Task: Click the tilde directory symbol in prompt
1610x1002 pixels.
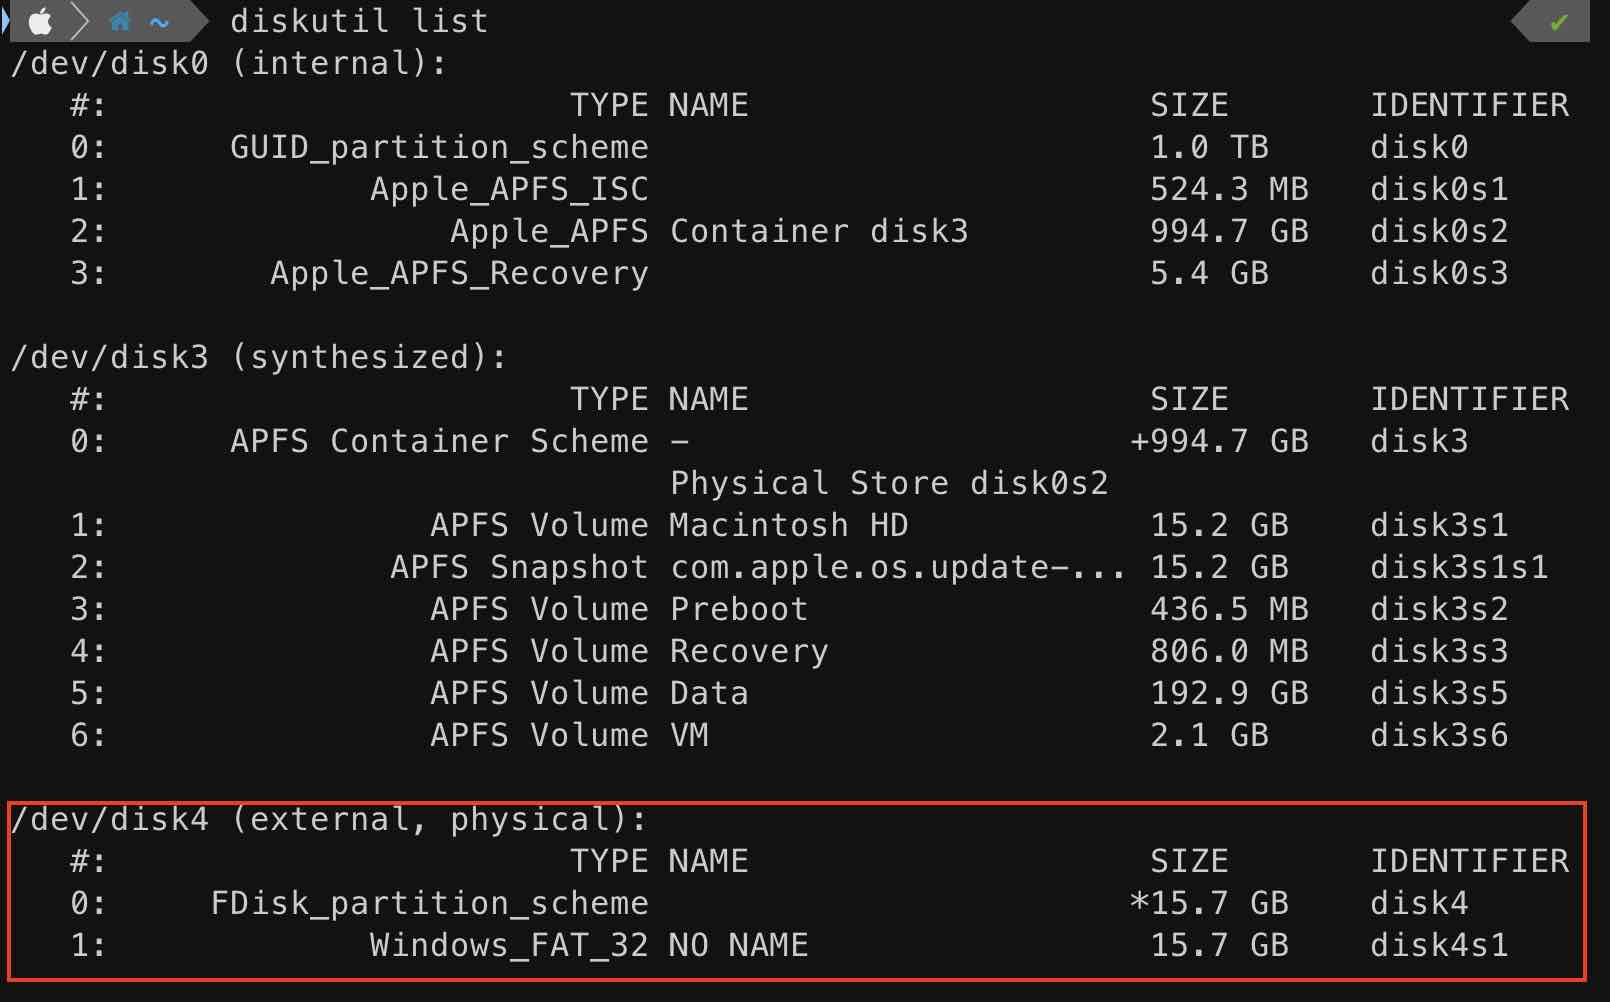Action: click(x=159, y=22)
